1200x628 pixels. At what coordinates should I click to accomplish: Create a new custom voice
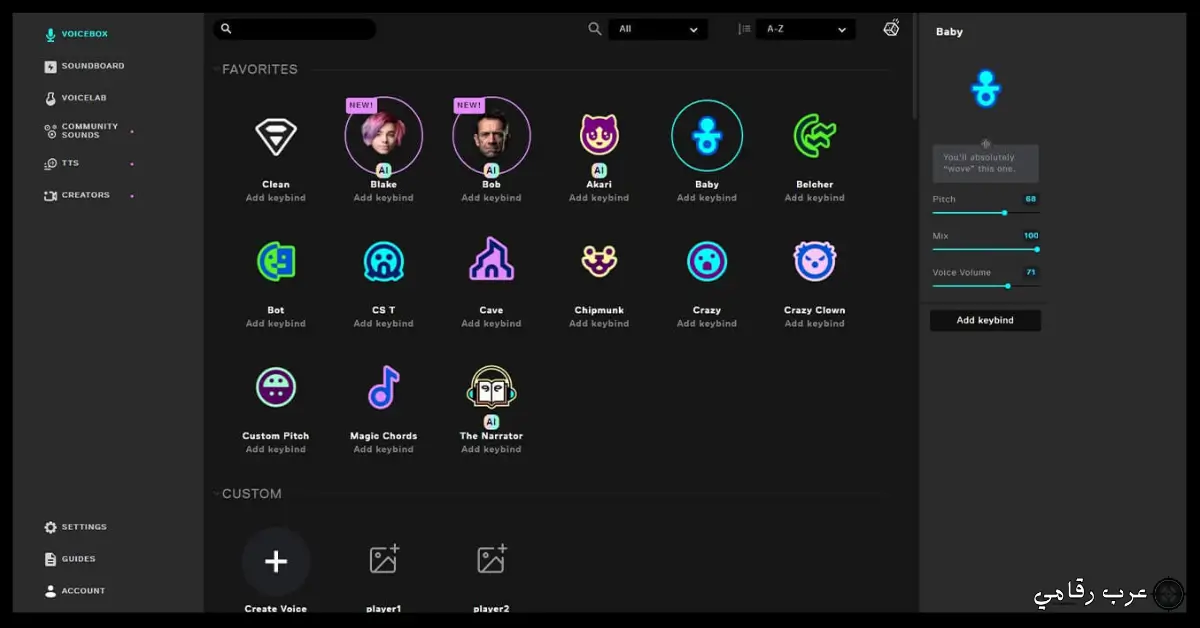tap(276, 561)
